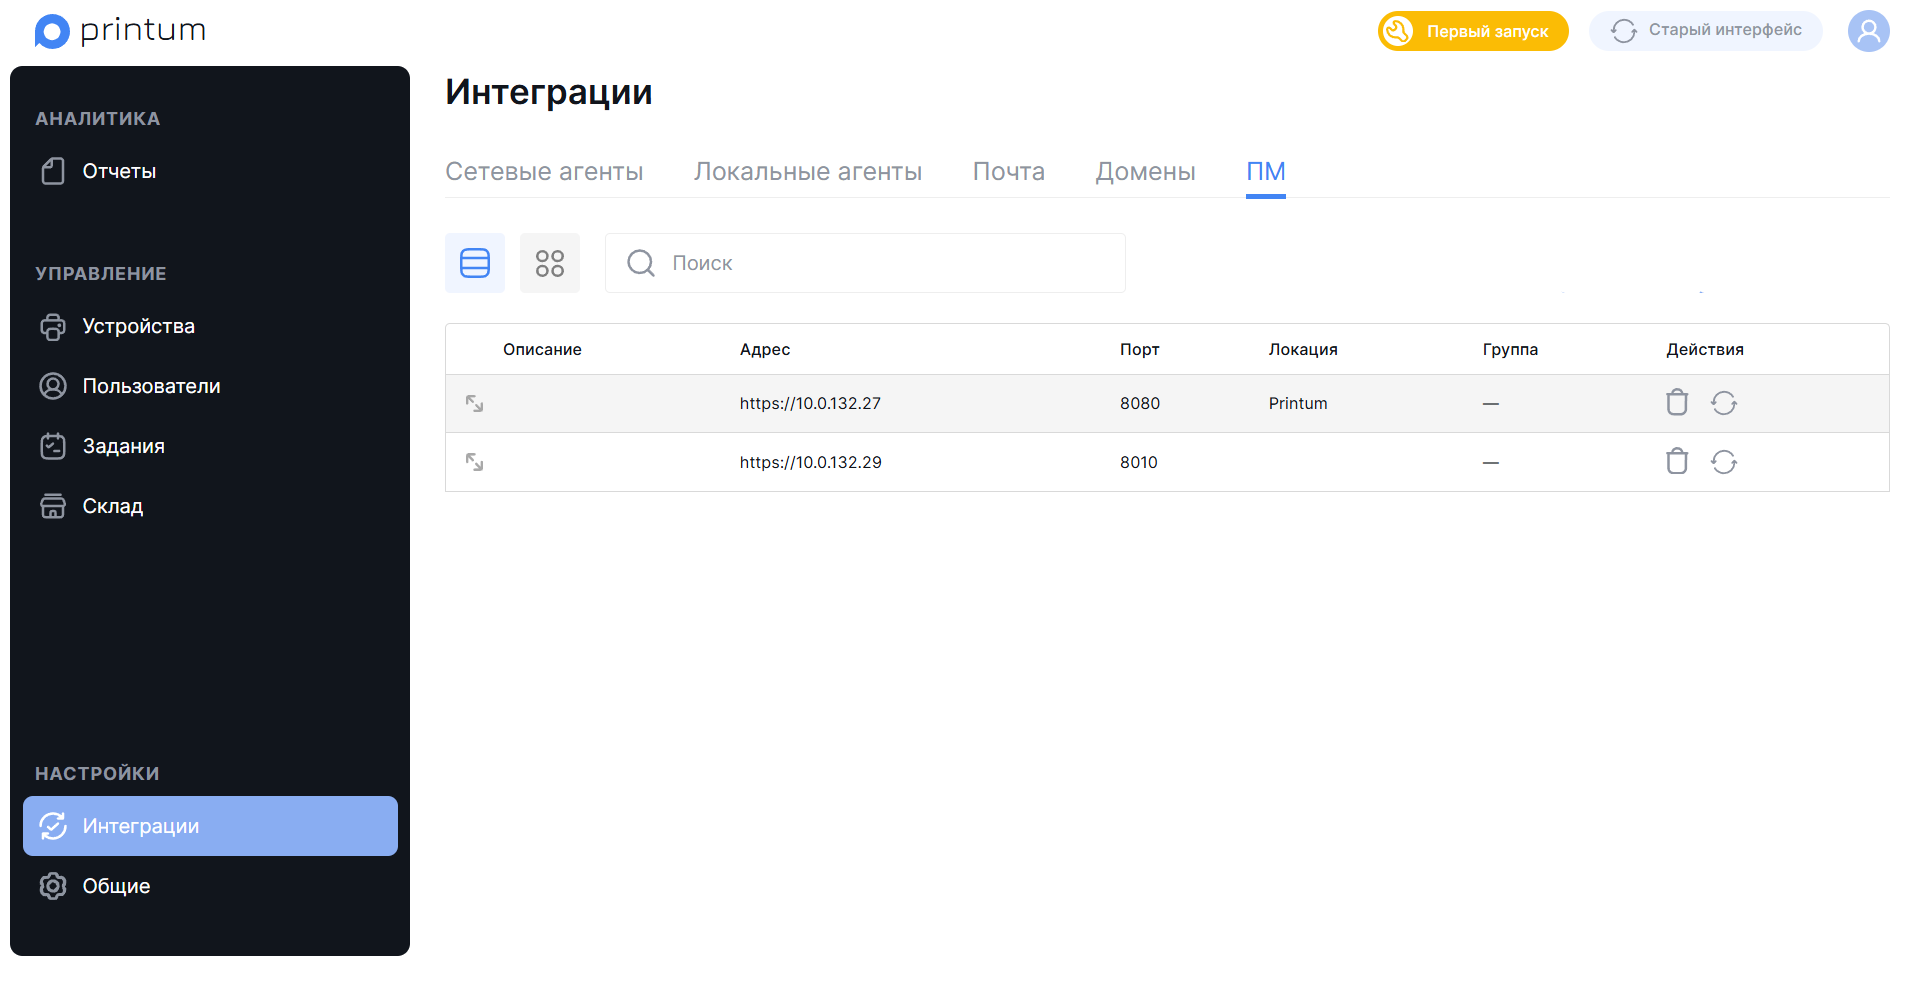Click port value 8080
The image size is (1918, 982).
point(1140,403)
